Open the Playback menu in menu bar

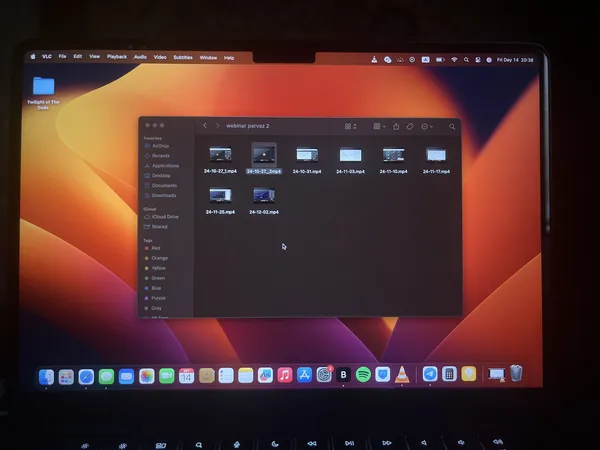(x=117, y=57)
